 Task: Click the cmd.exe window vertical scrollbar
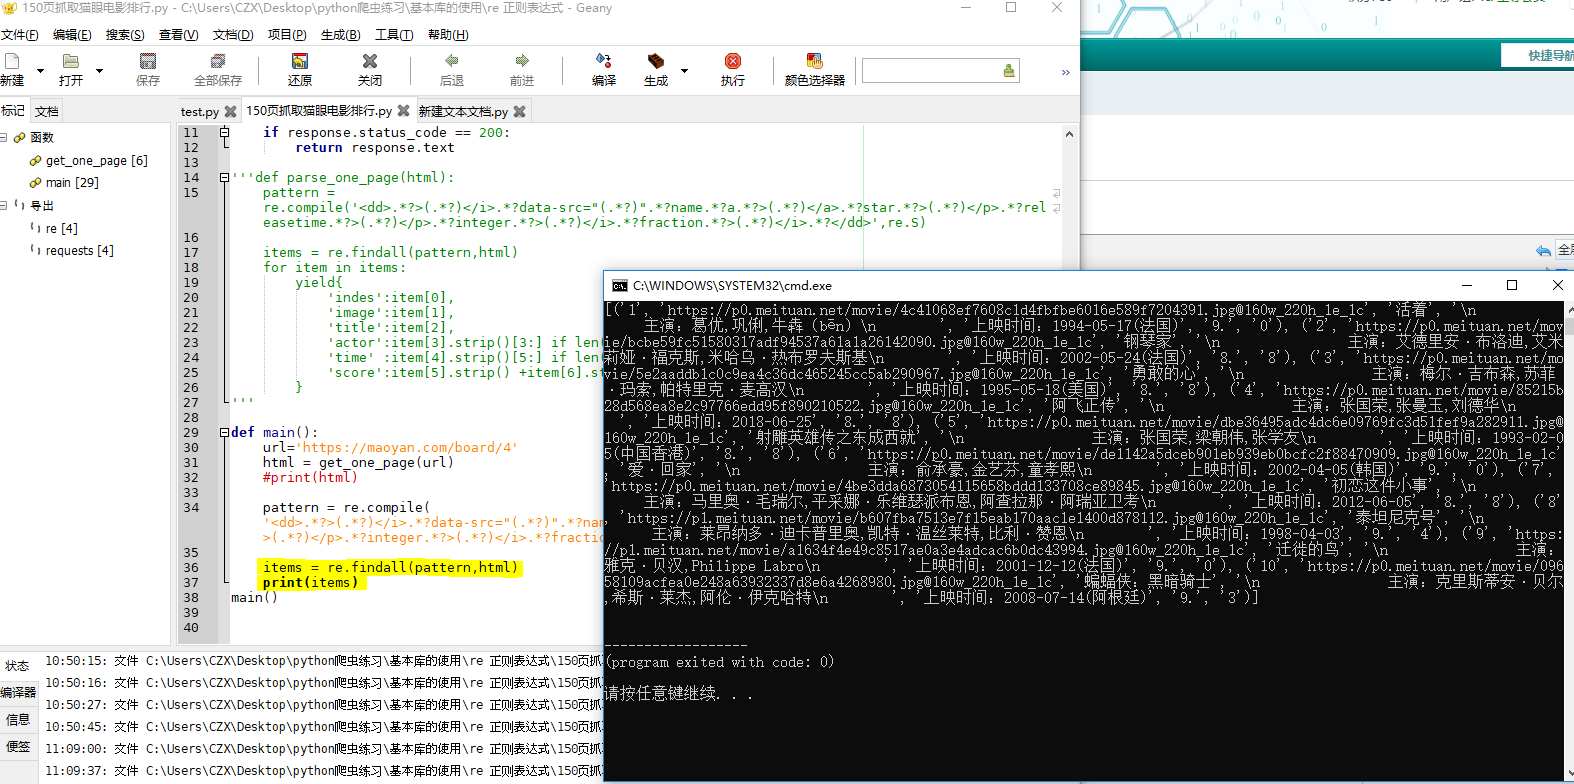click(1568, 540)
